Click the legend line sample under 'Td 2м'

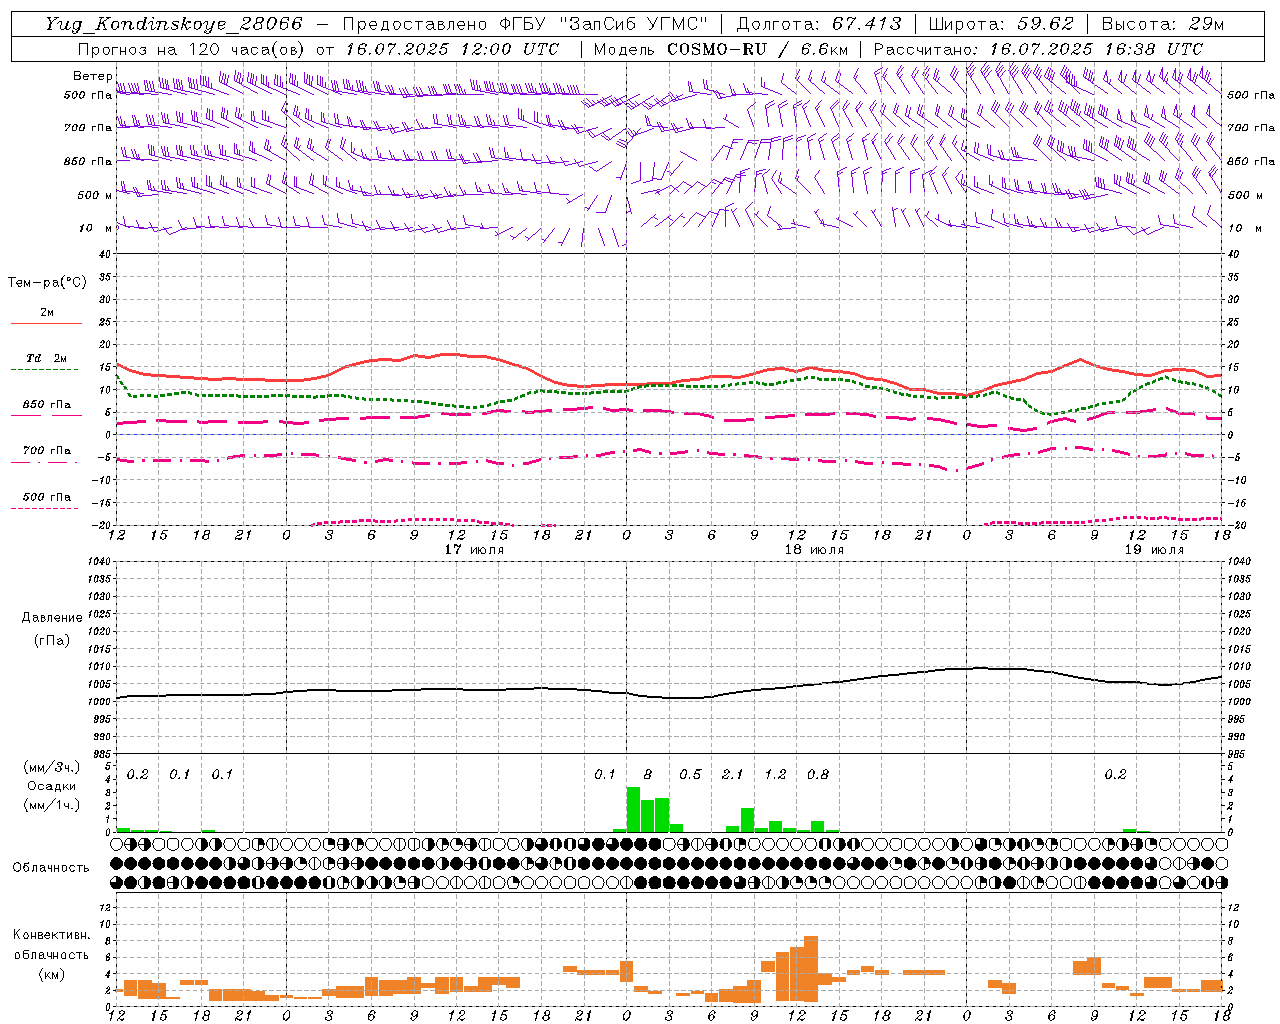click(x=44, y=370)
